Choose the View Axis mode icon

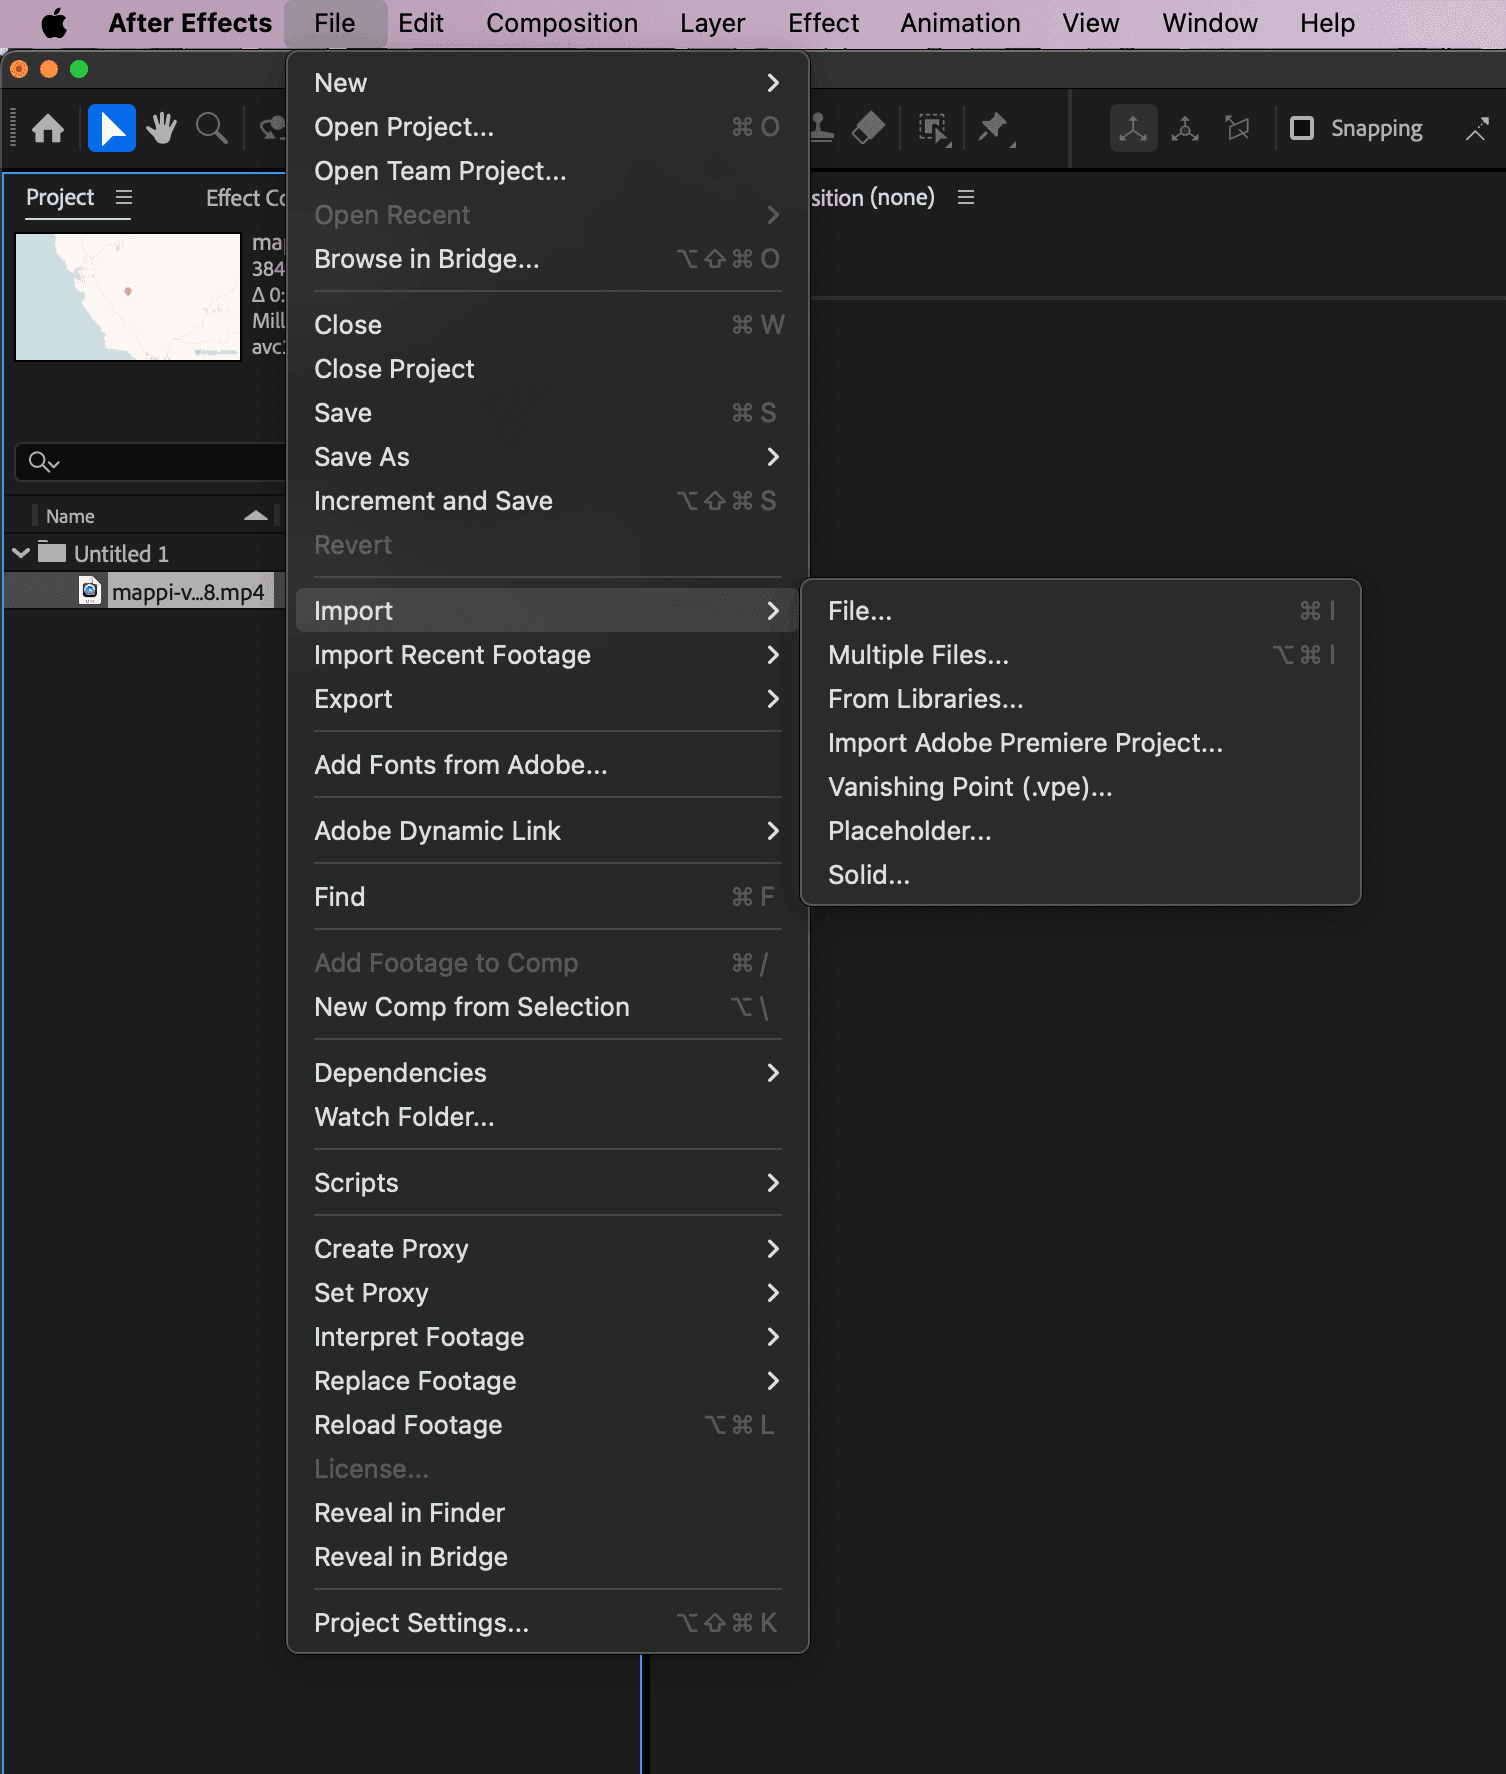[x=1237, y=128]
